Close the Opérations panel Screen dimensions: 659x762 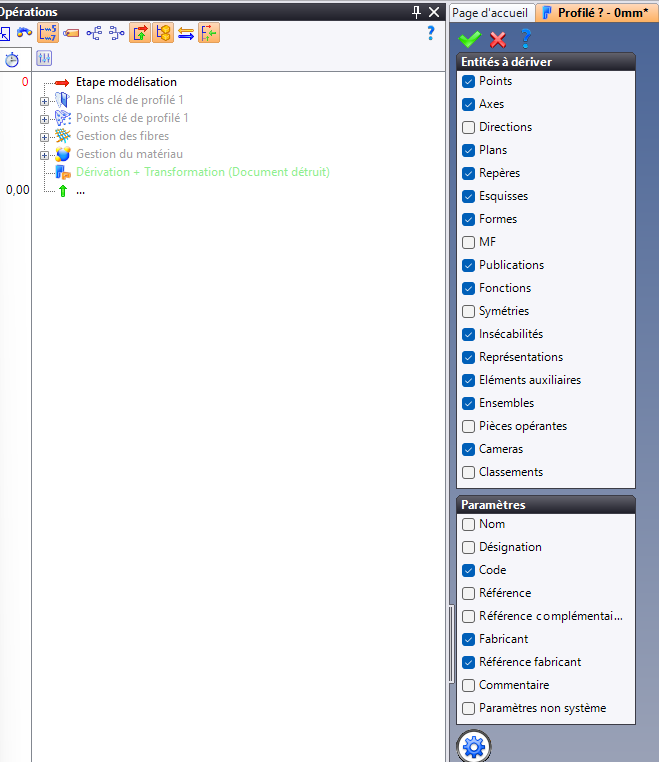[434, 12]
